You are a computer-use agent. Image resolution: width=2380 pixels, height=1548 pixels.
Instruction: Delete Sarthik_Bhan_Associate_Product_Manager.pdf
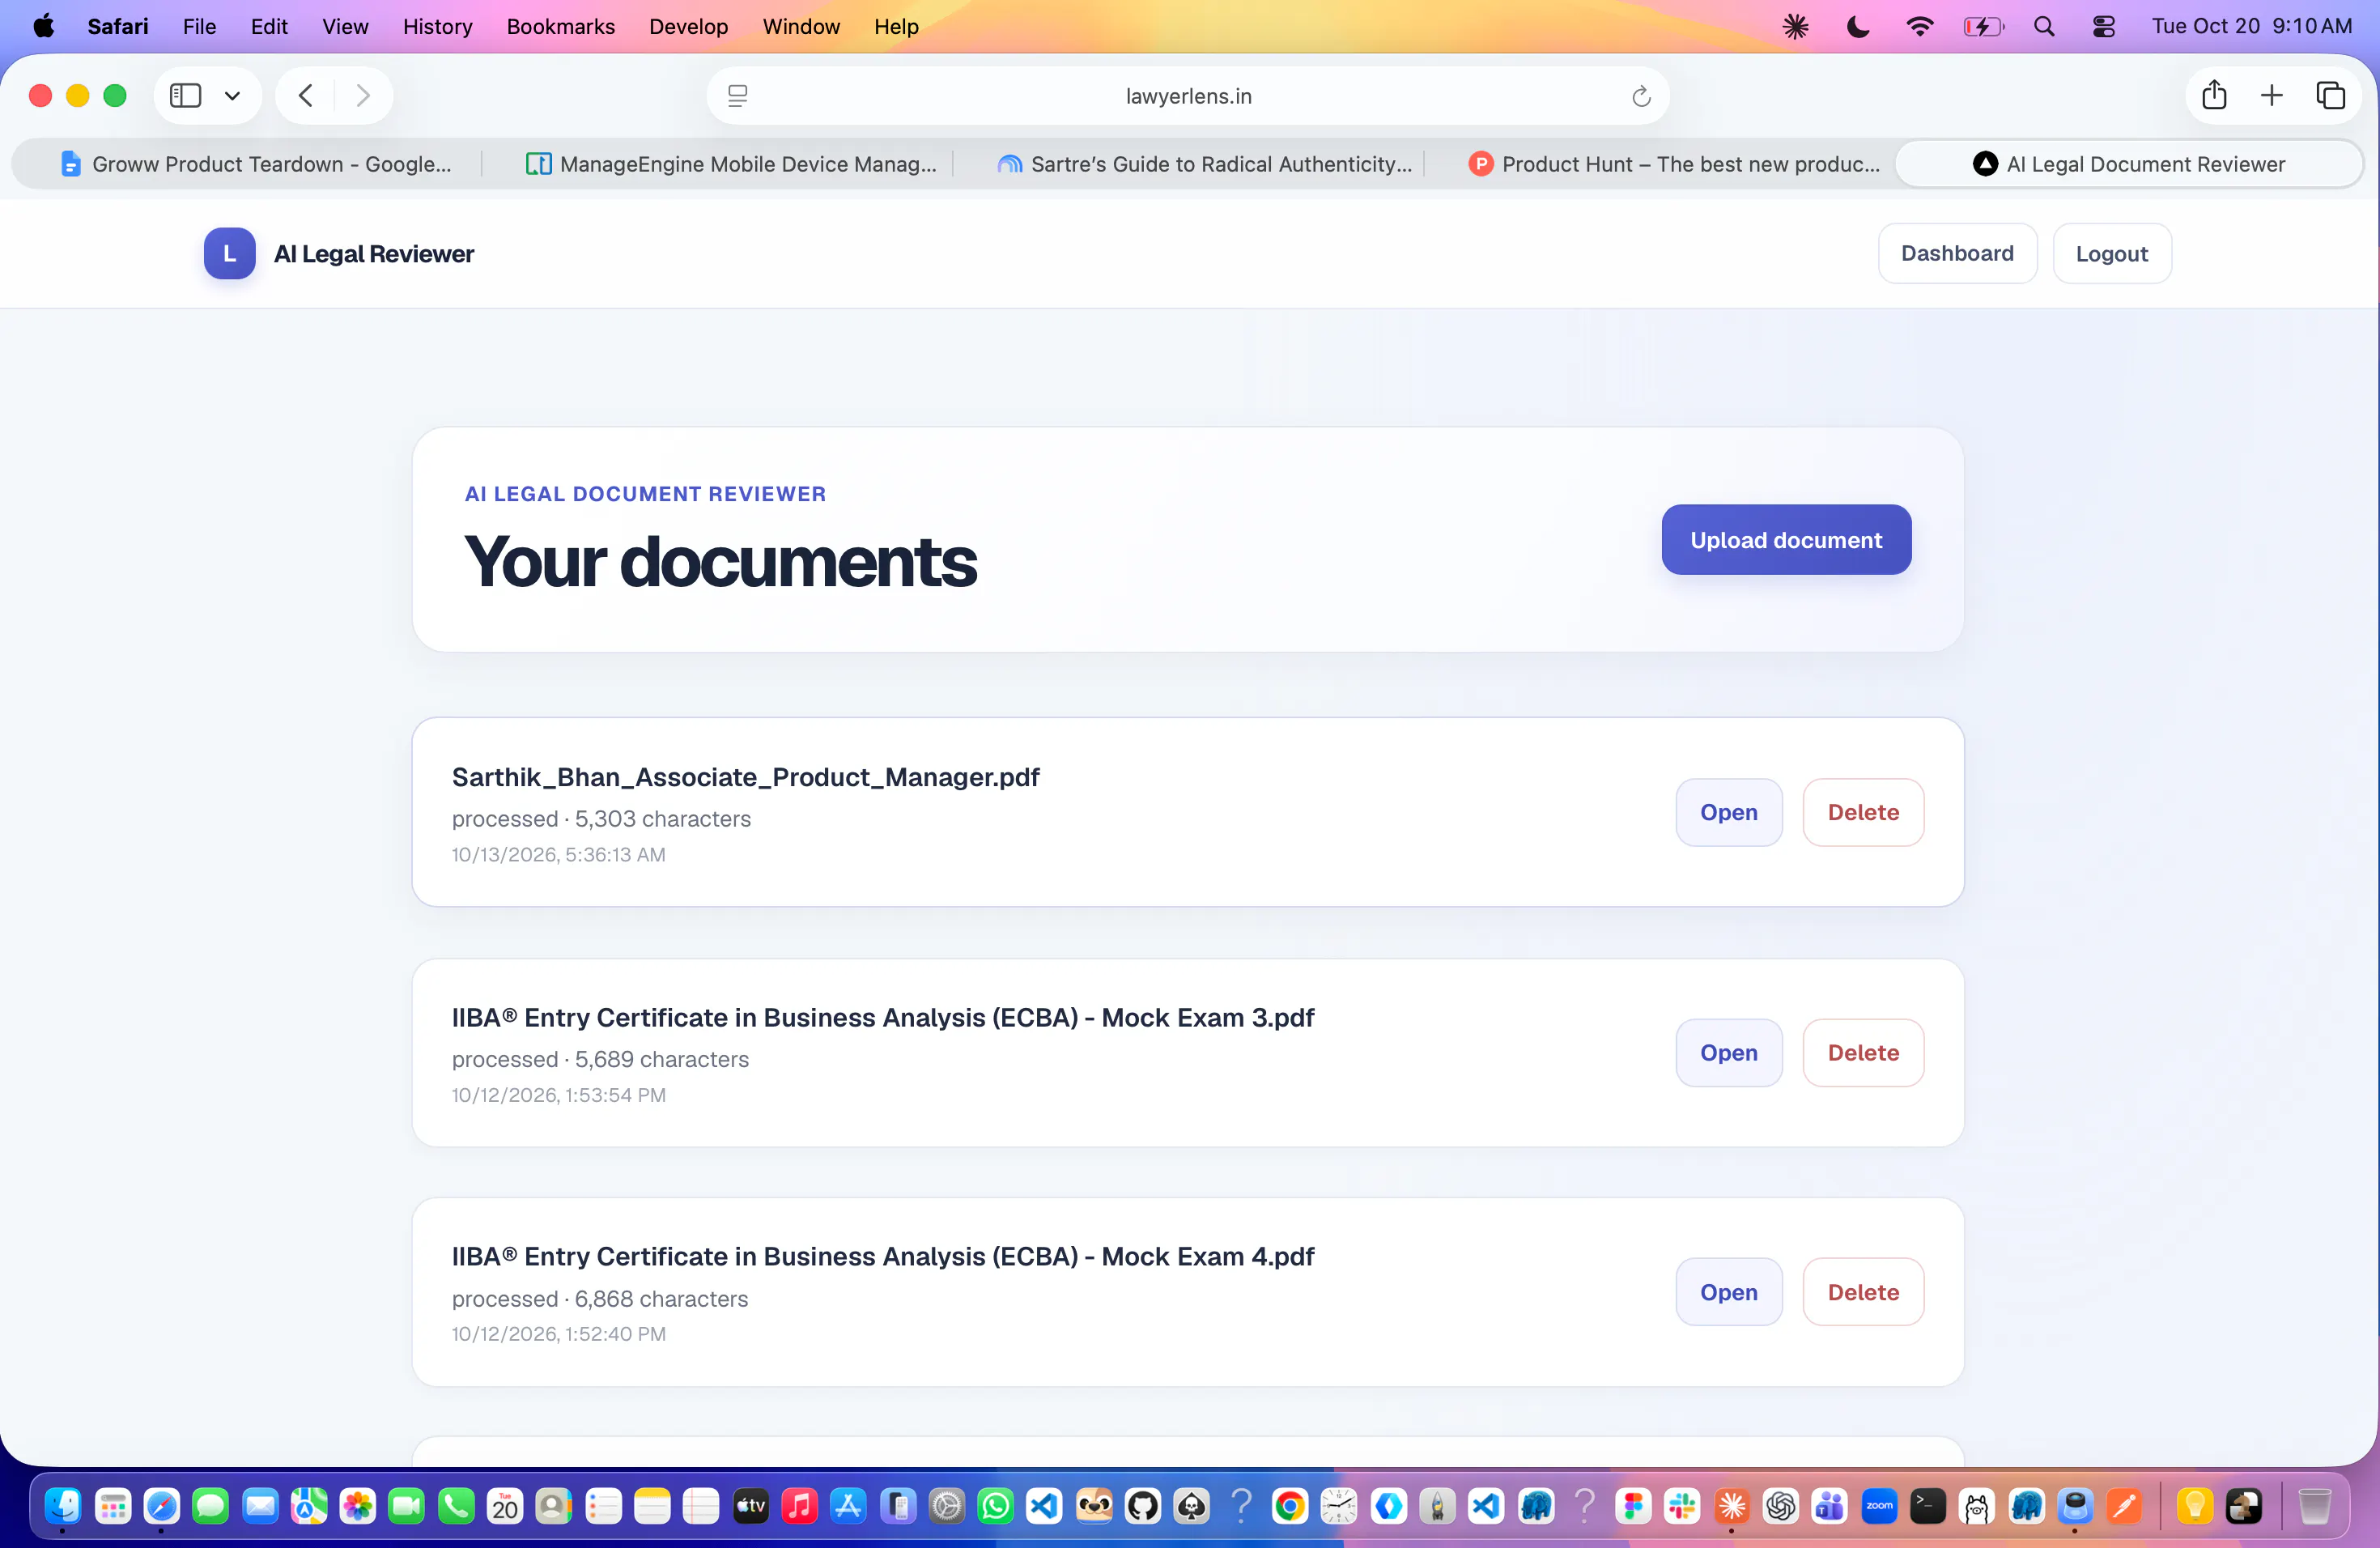(1863, 812)
